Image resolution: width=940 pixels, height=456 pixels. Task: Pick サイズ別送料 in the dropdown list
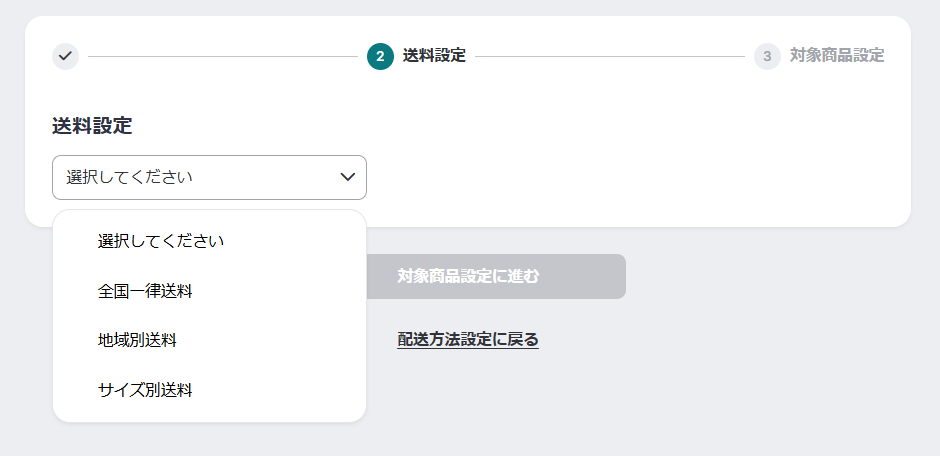[145, 390]
